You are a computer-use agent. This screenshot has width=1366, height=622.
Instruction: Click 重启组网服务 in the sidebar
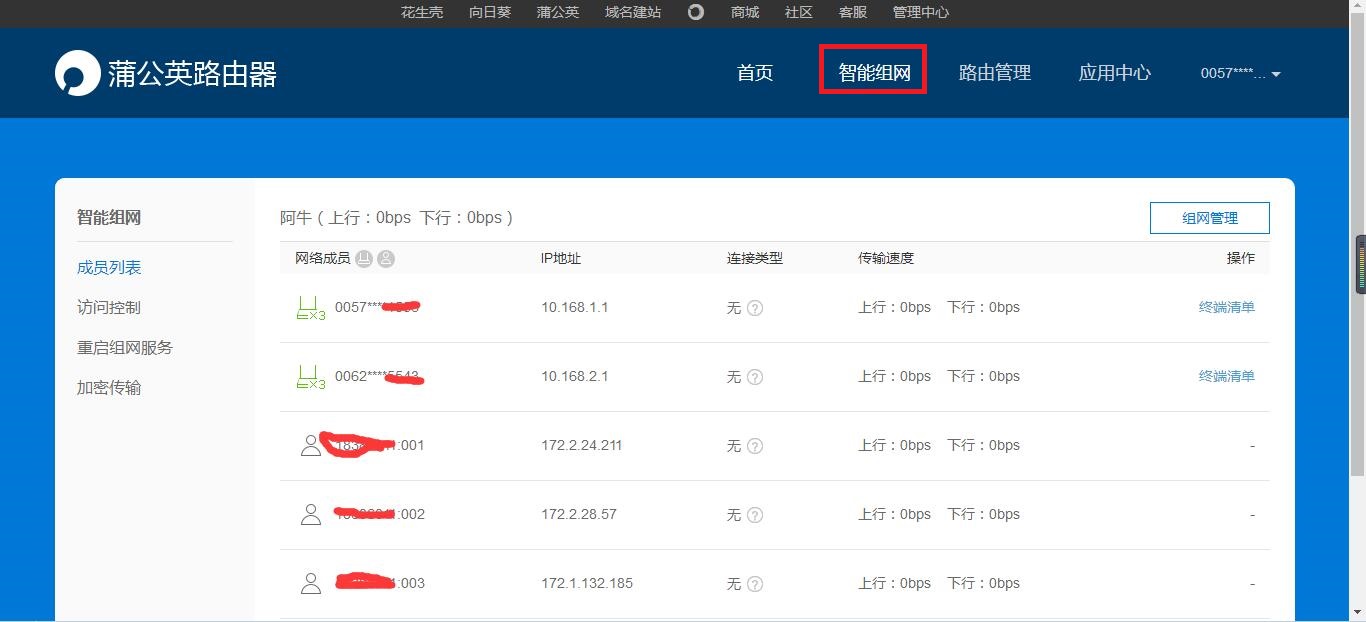[x=124, y=347]
